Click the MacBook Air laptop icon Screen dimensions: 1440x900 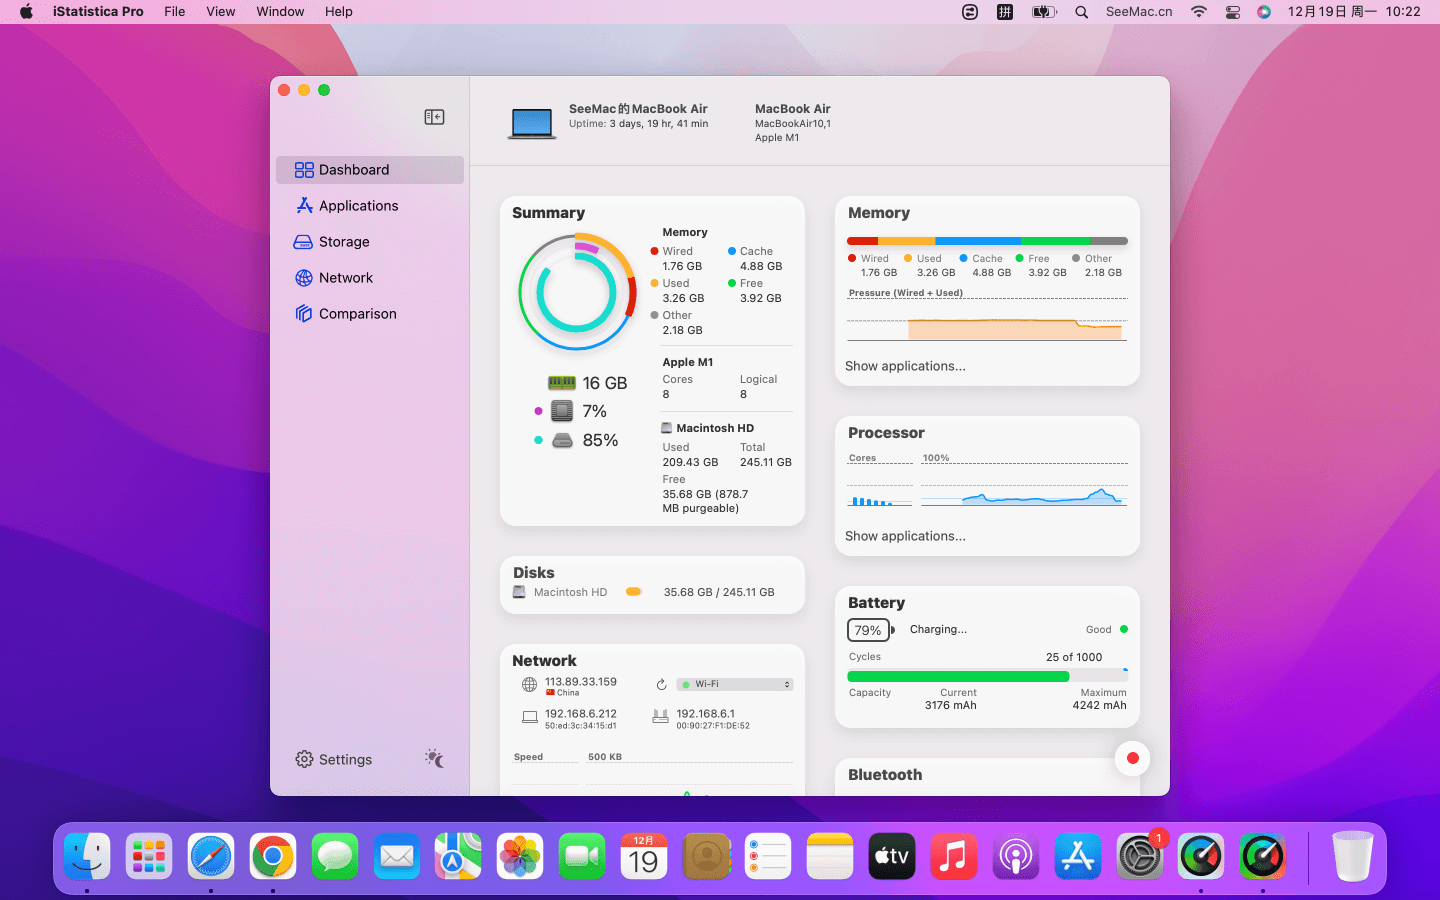(x=532, y=124)
